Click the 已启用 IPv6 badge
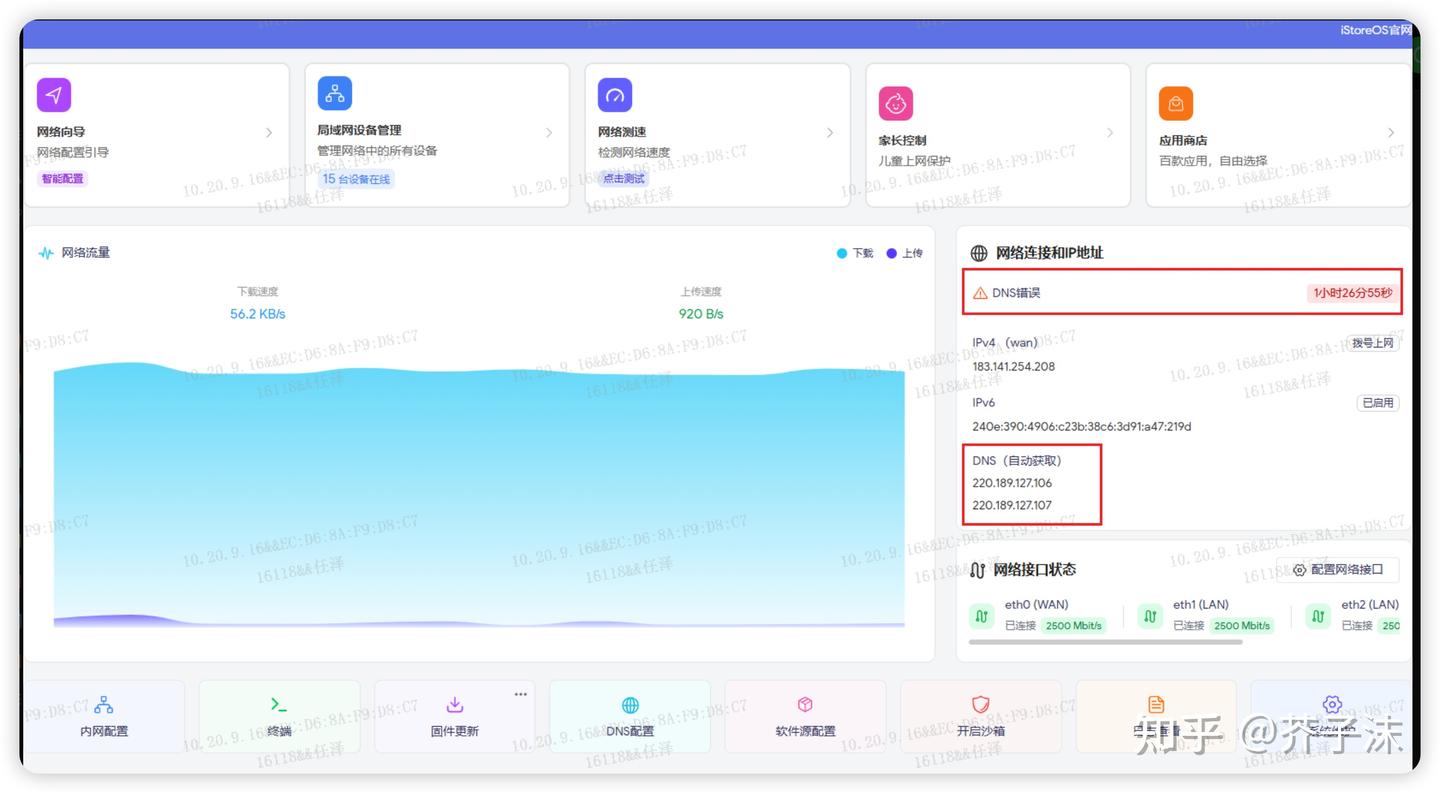This screenshot has height=793, width=1440. [1378, 403]
